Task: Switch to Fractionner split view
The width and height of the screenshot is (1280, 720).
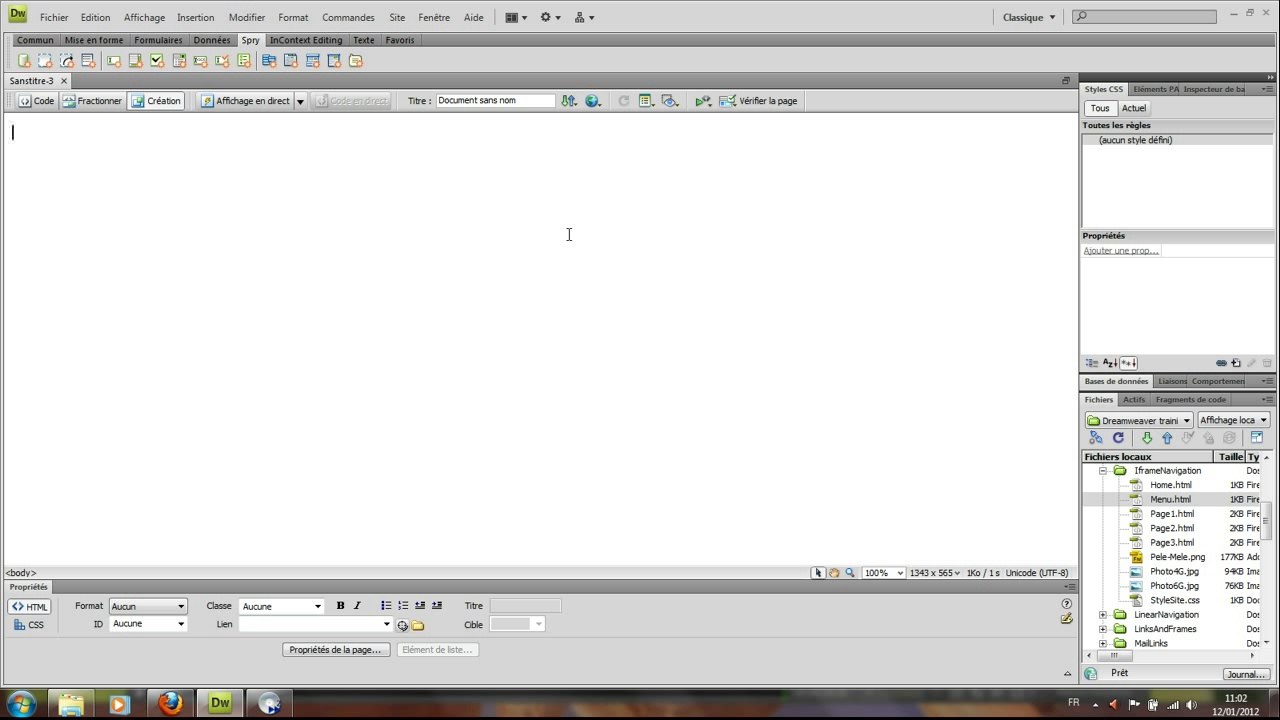Action: [92, 101]
